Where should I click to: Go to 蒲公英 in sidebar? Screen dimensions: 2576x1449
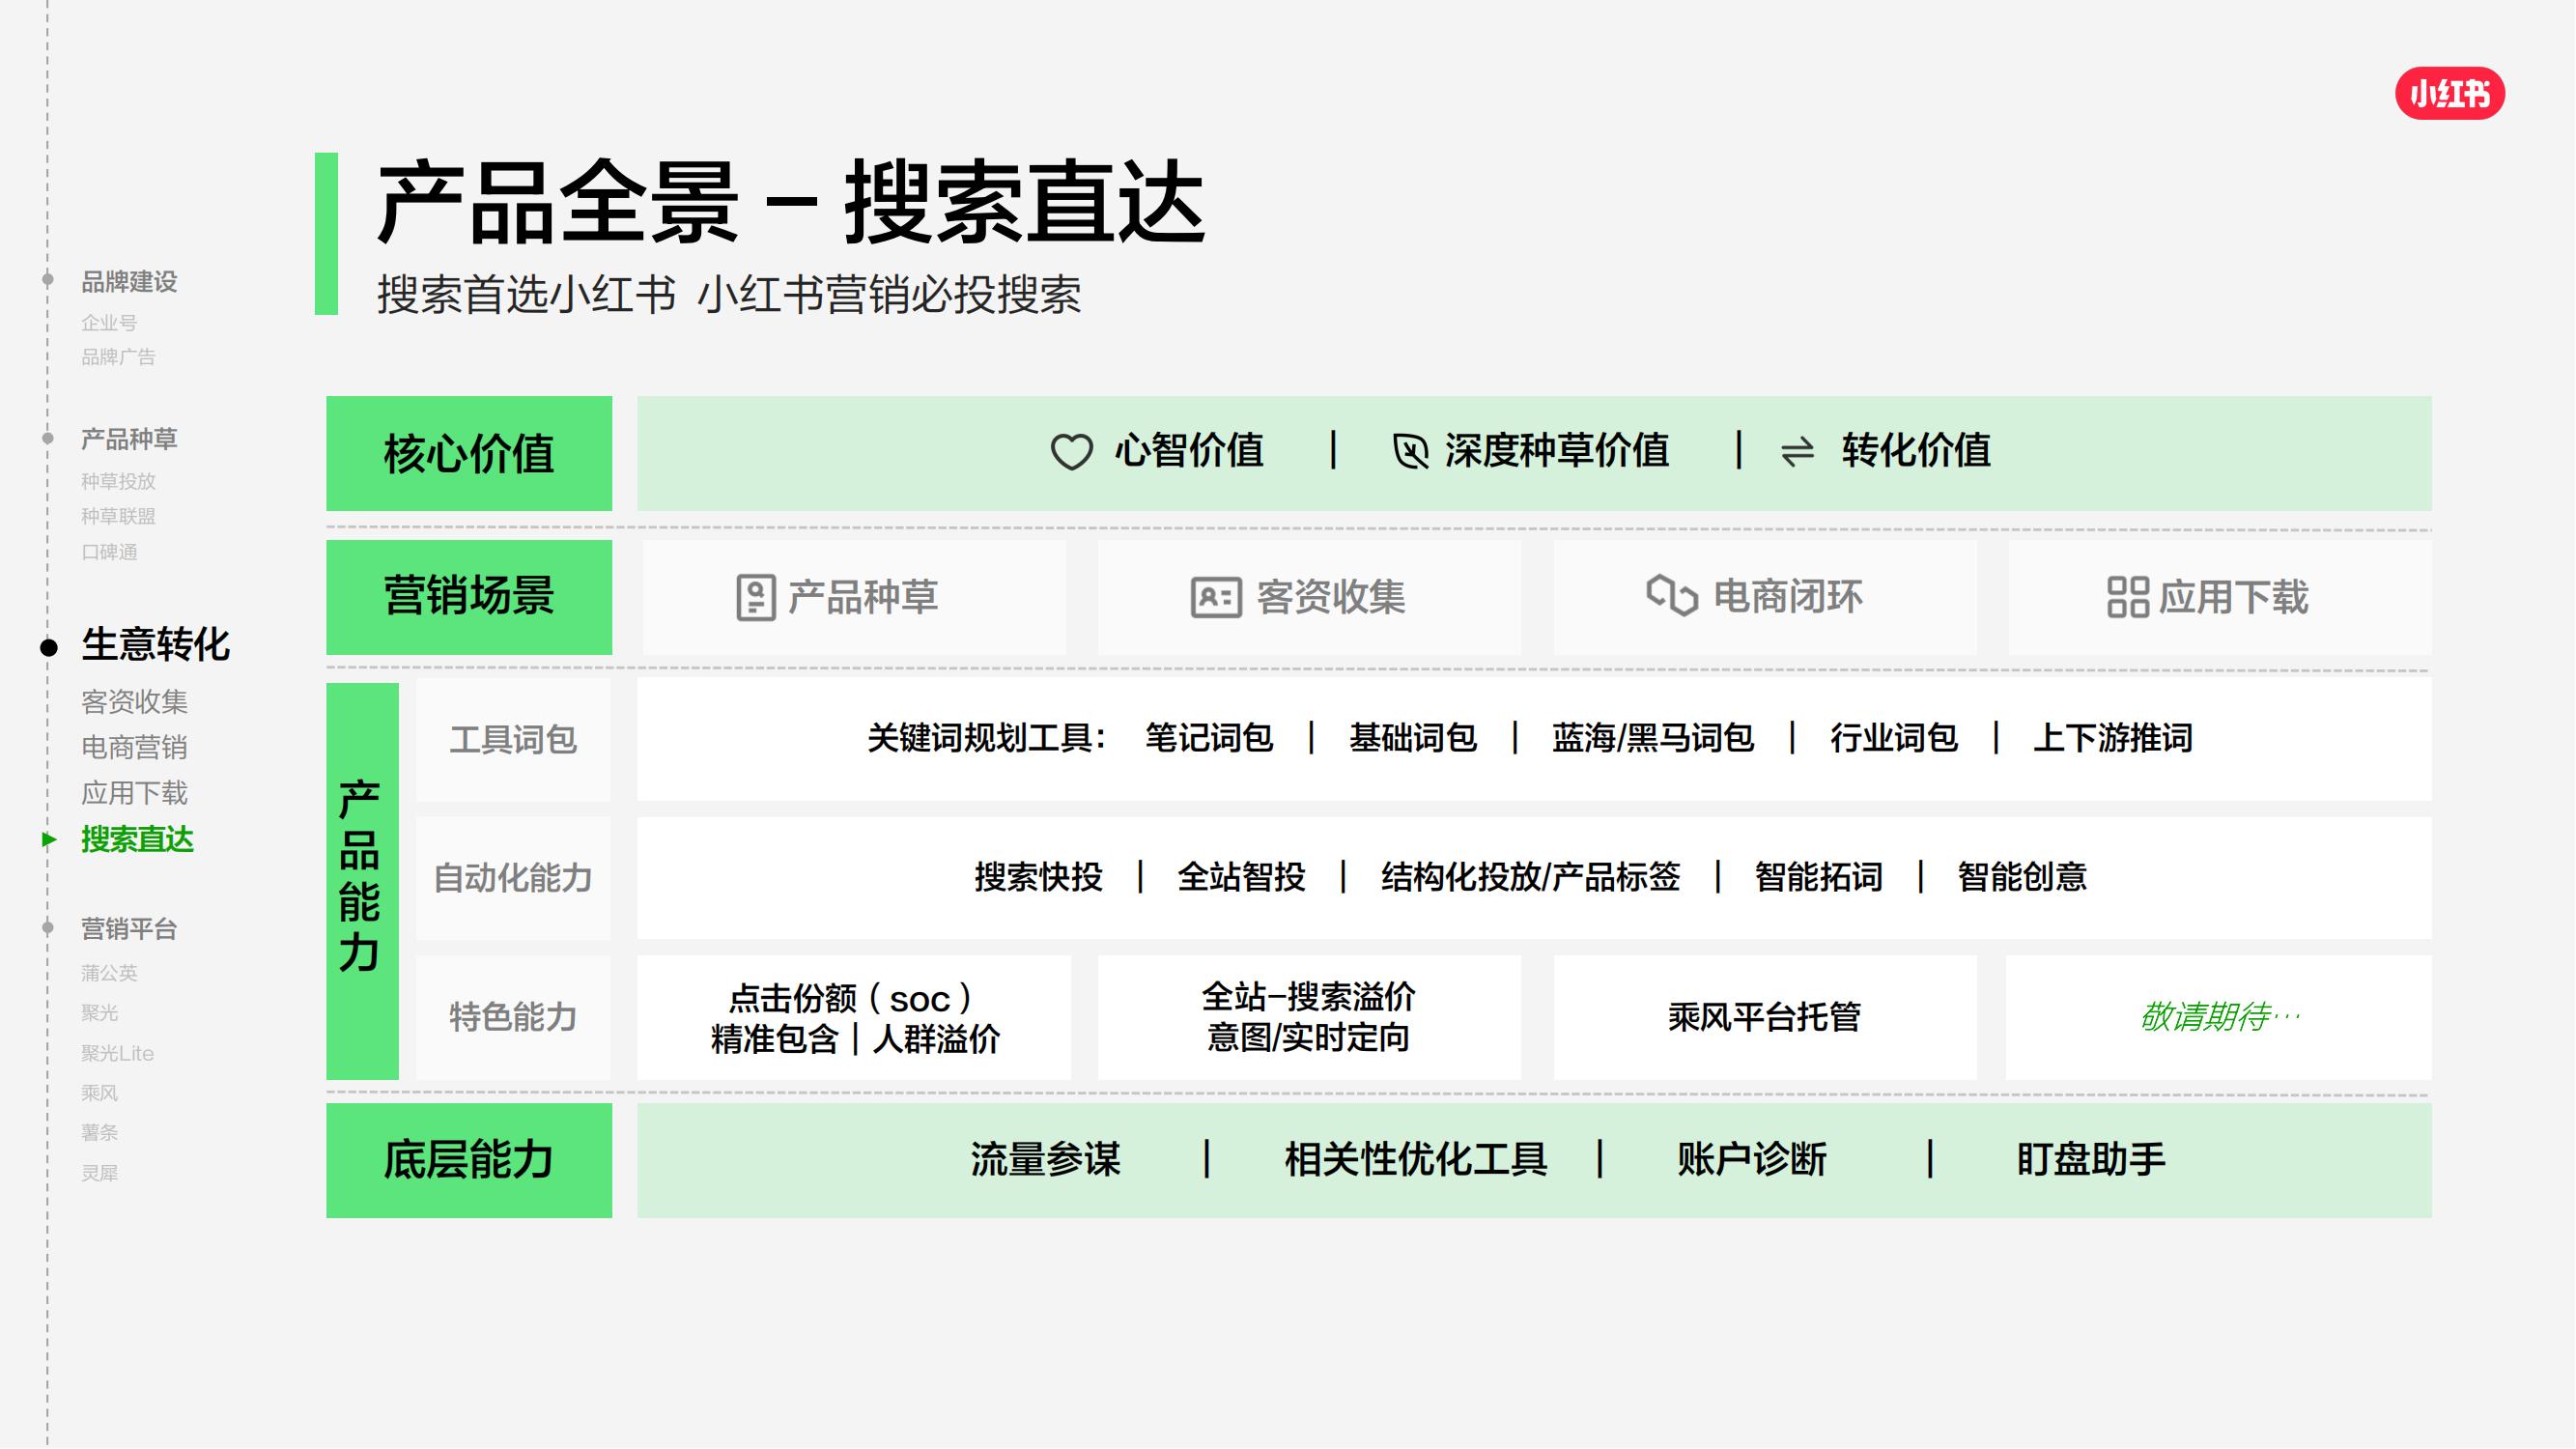(109, 973)
